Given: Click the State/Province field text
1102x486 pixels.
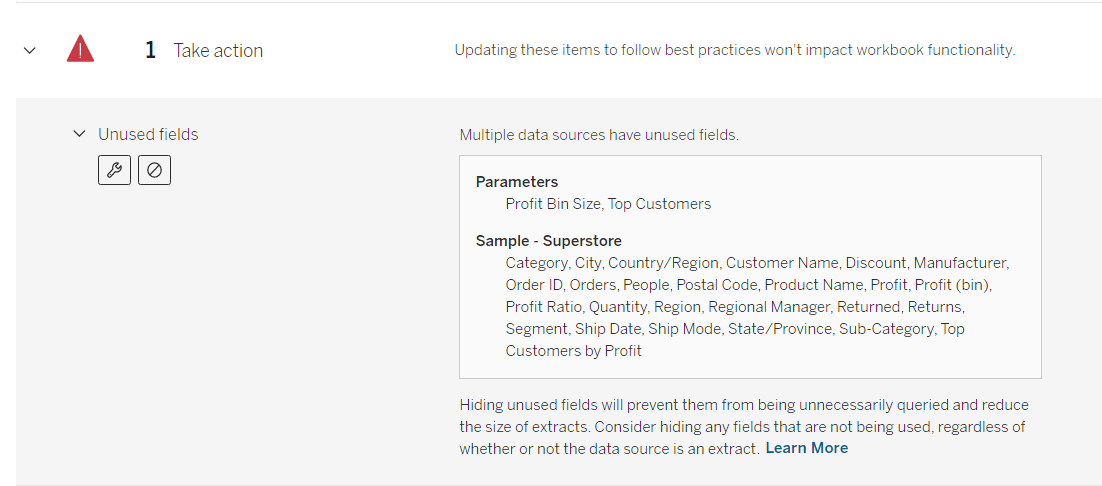Looking at the screenshot, I should [x=776, y=329].
